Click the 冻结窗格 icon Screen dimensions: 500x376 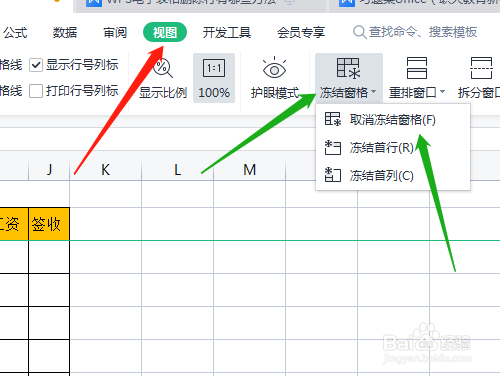click(348, 68)
